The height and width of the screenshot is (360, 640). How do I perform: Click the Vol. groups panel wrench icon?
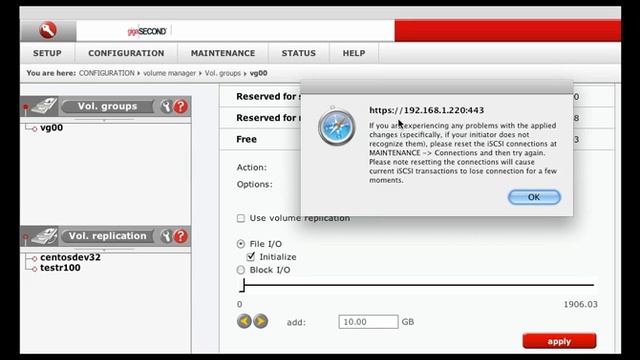165,107
